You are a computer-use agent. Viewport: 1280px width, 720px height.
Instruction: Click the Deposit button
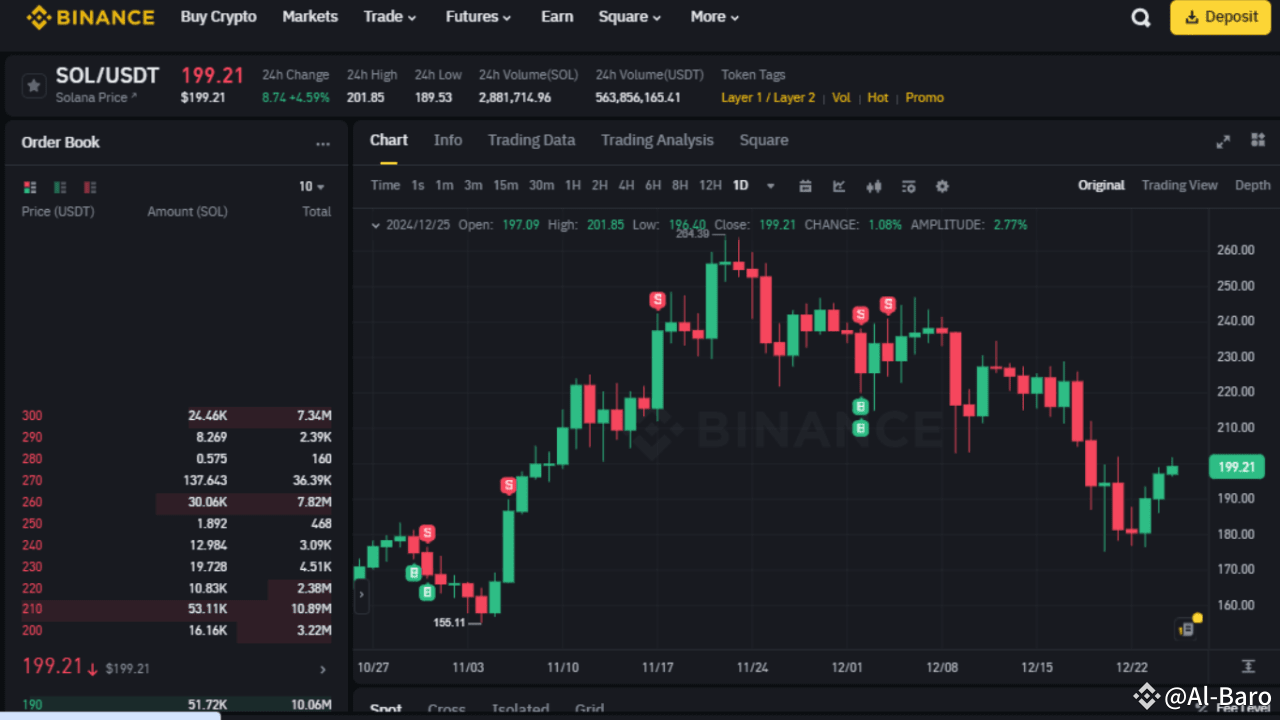click(1220, 17)
